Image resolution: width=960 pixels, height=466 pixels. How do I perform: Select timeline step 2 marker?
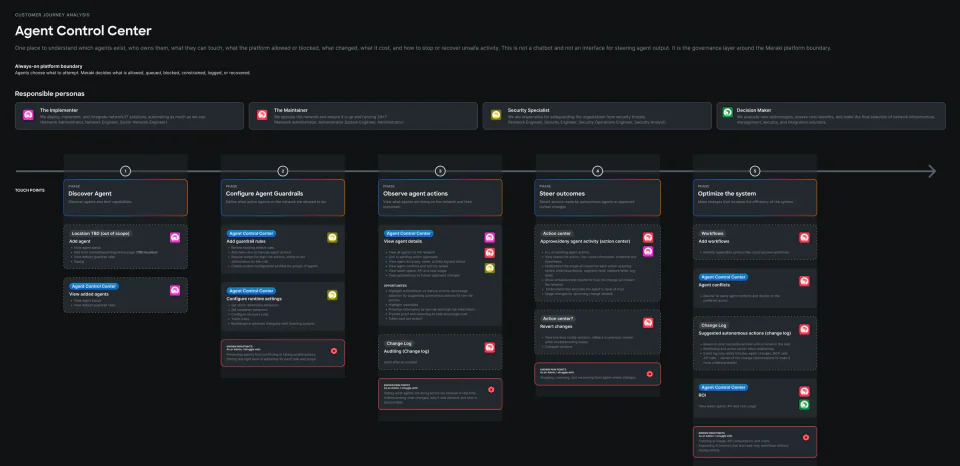coord(282,171)
